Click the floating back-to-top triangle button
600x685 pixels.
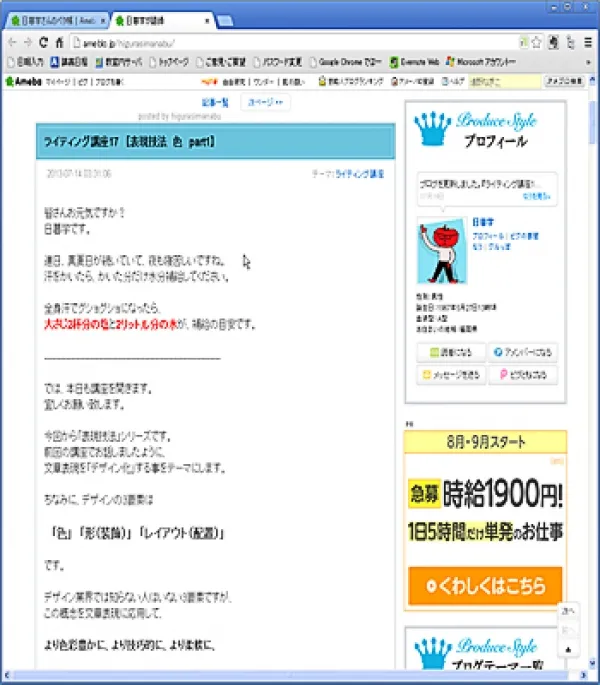(x=568, y=650)
